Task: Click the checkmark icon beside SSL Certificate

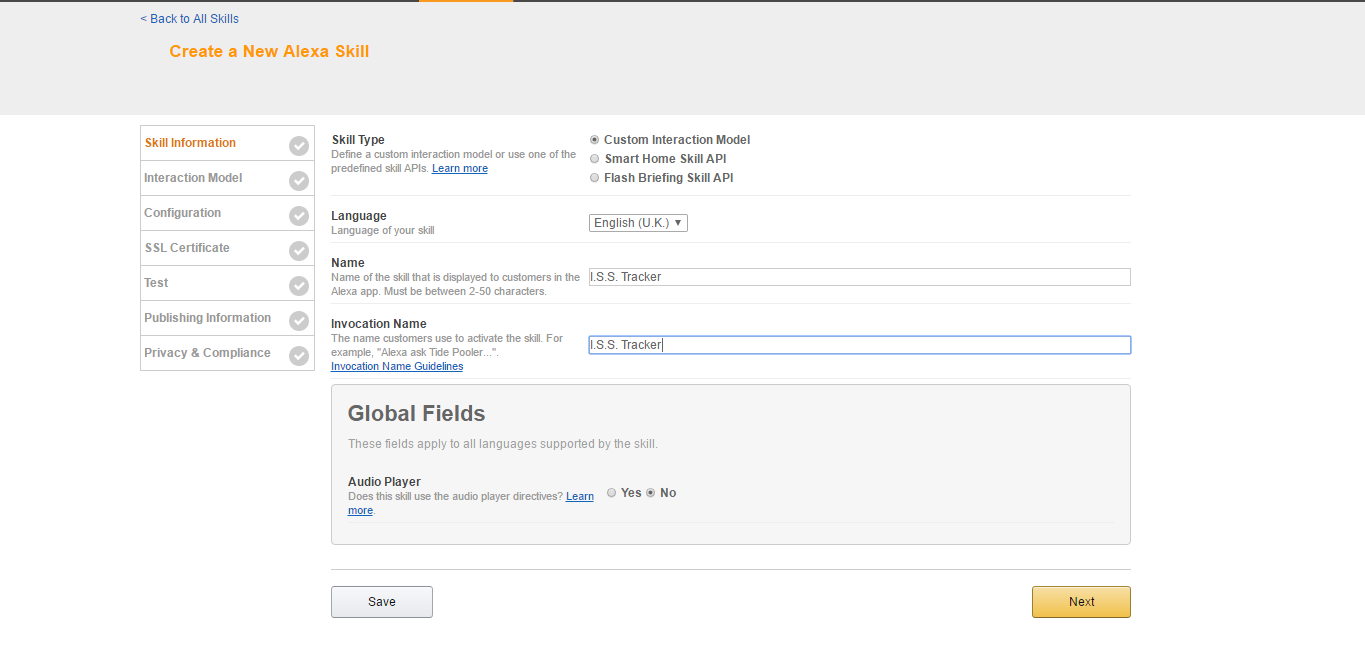Action: click(x=299, y=251)
